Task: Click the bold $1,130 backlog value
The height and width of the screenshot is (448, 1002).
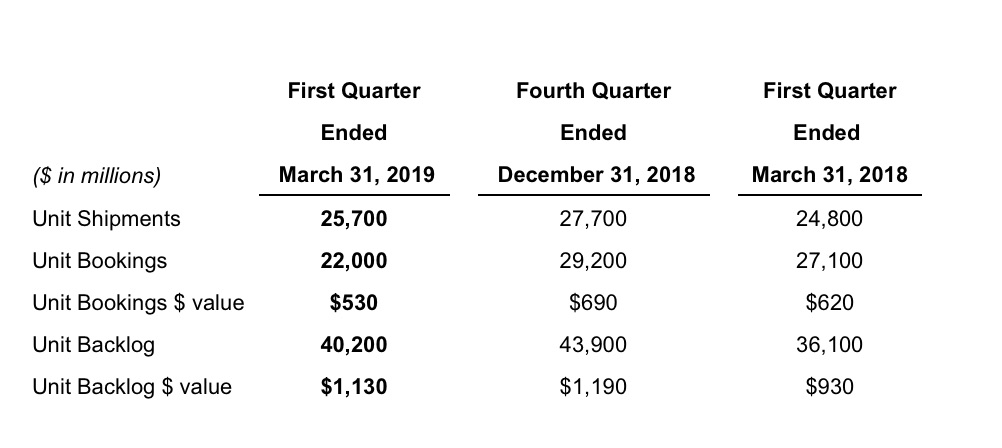Action: 354,387
